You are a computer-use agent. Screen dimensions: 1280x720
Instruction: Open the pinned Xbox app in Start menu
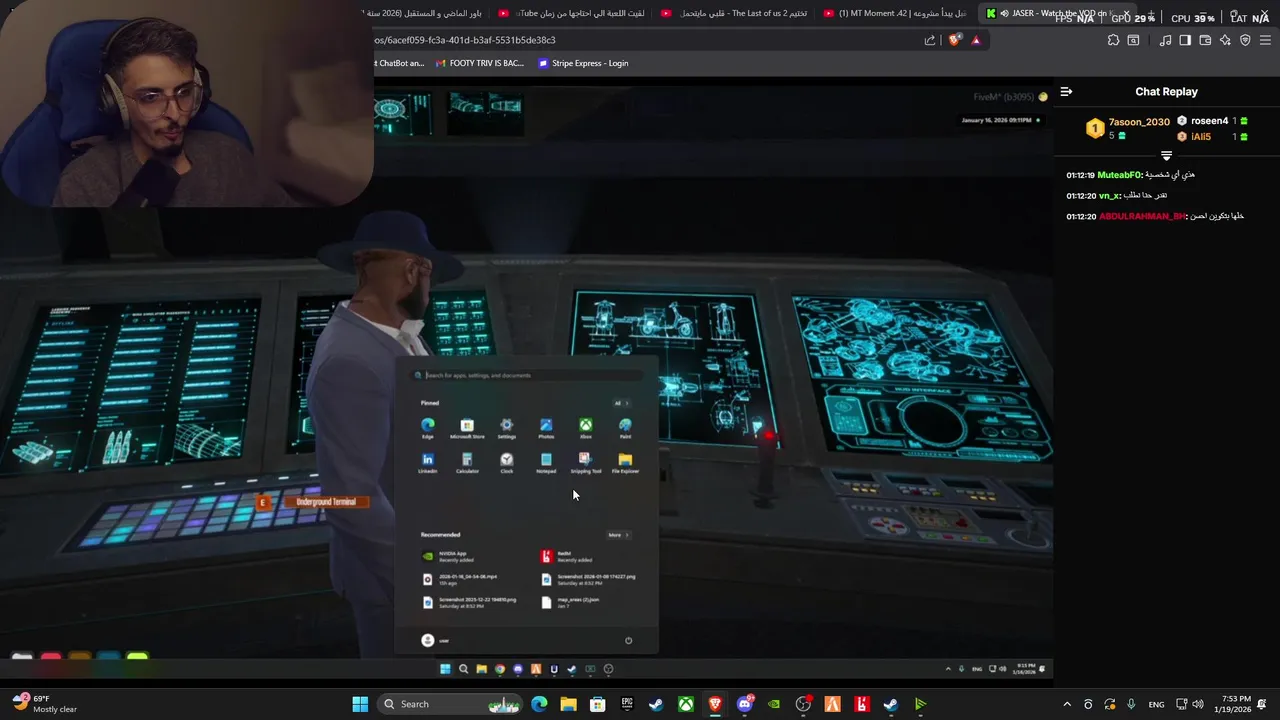(586, 428)
